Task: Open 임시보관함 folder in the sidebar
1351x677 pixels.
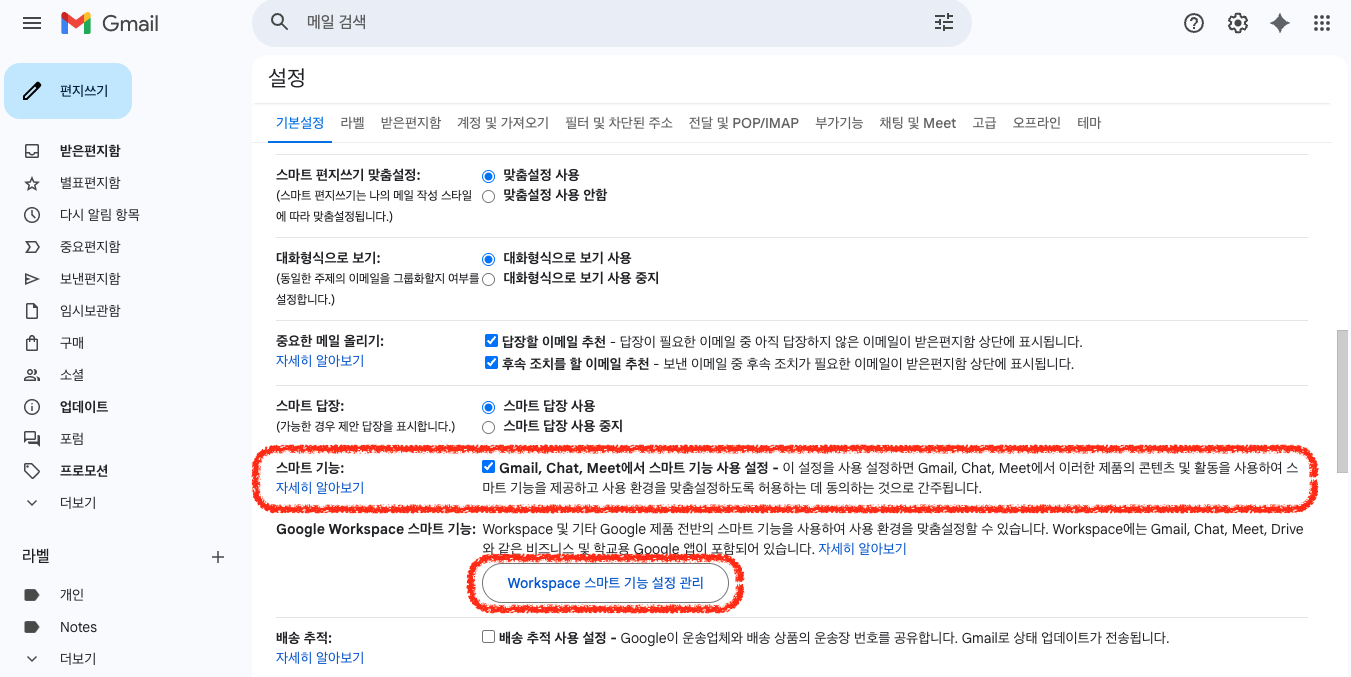Action: 90,311
